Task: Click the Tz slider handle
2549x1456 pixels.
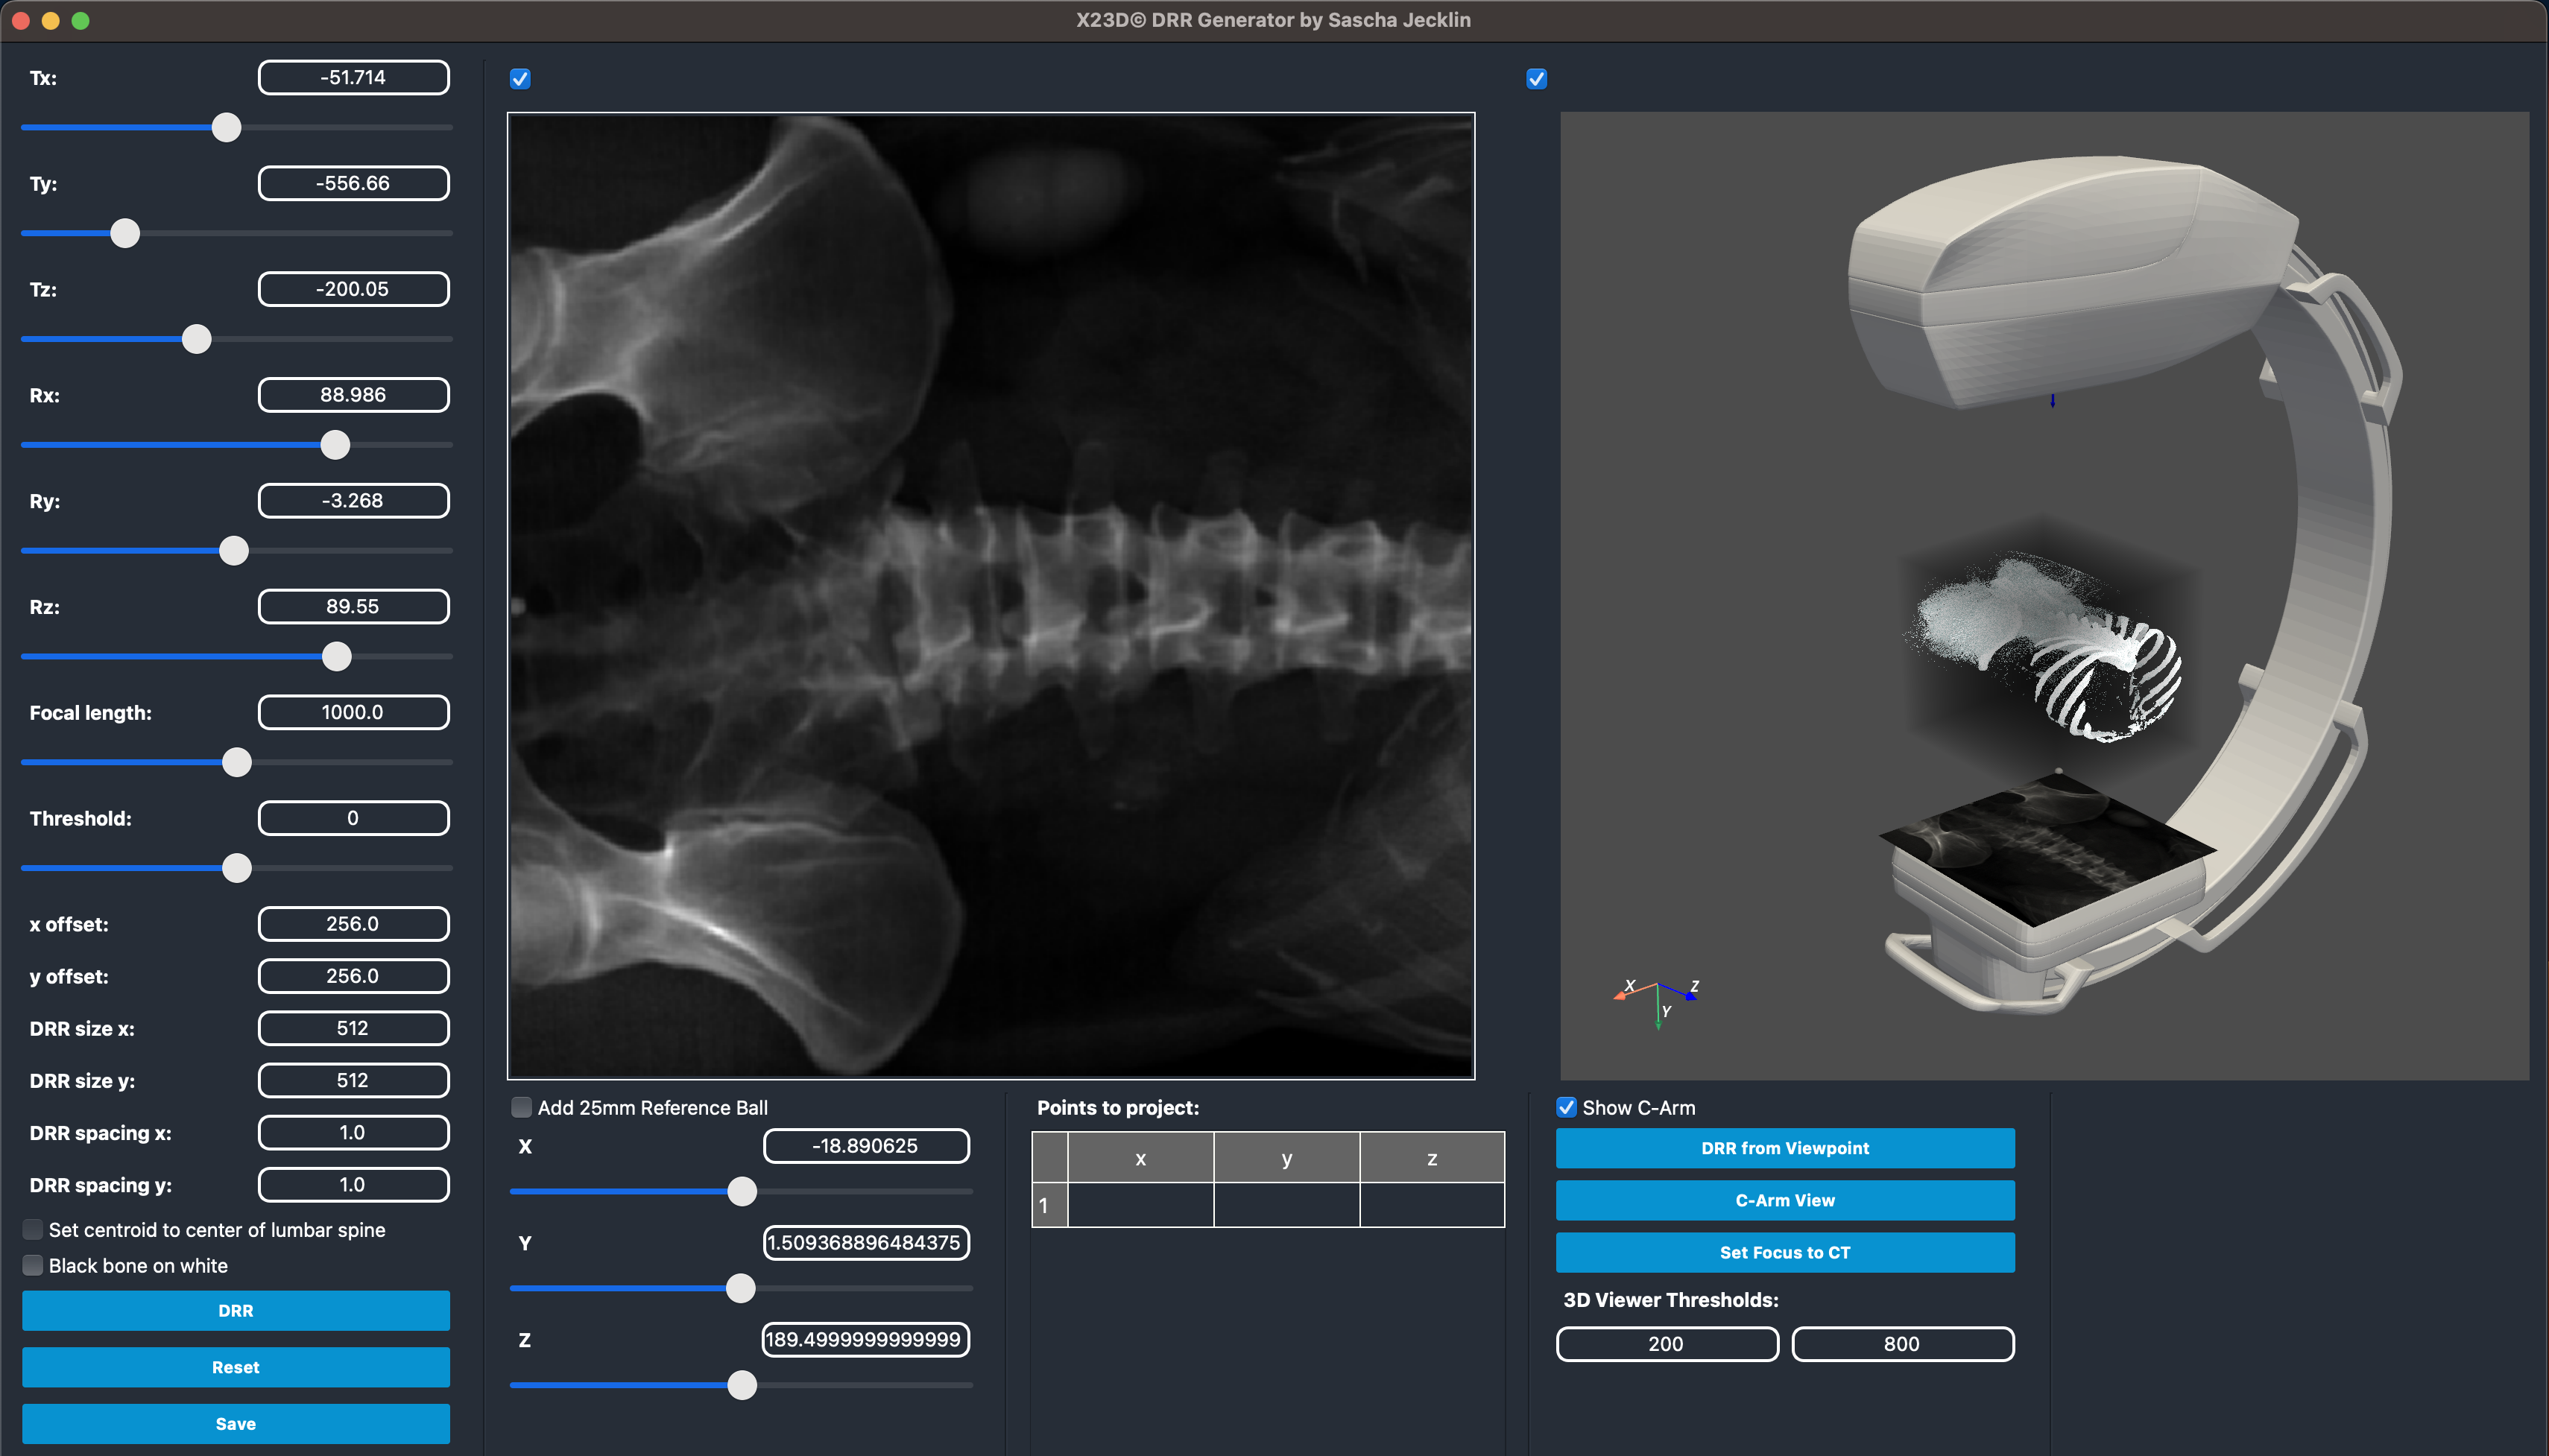Action: [197, 339]
